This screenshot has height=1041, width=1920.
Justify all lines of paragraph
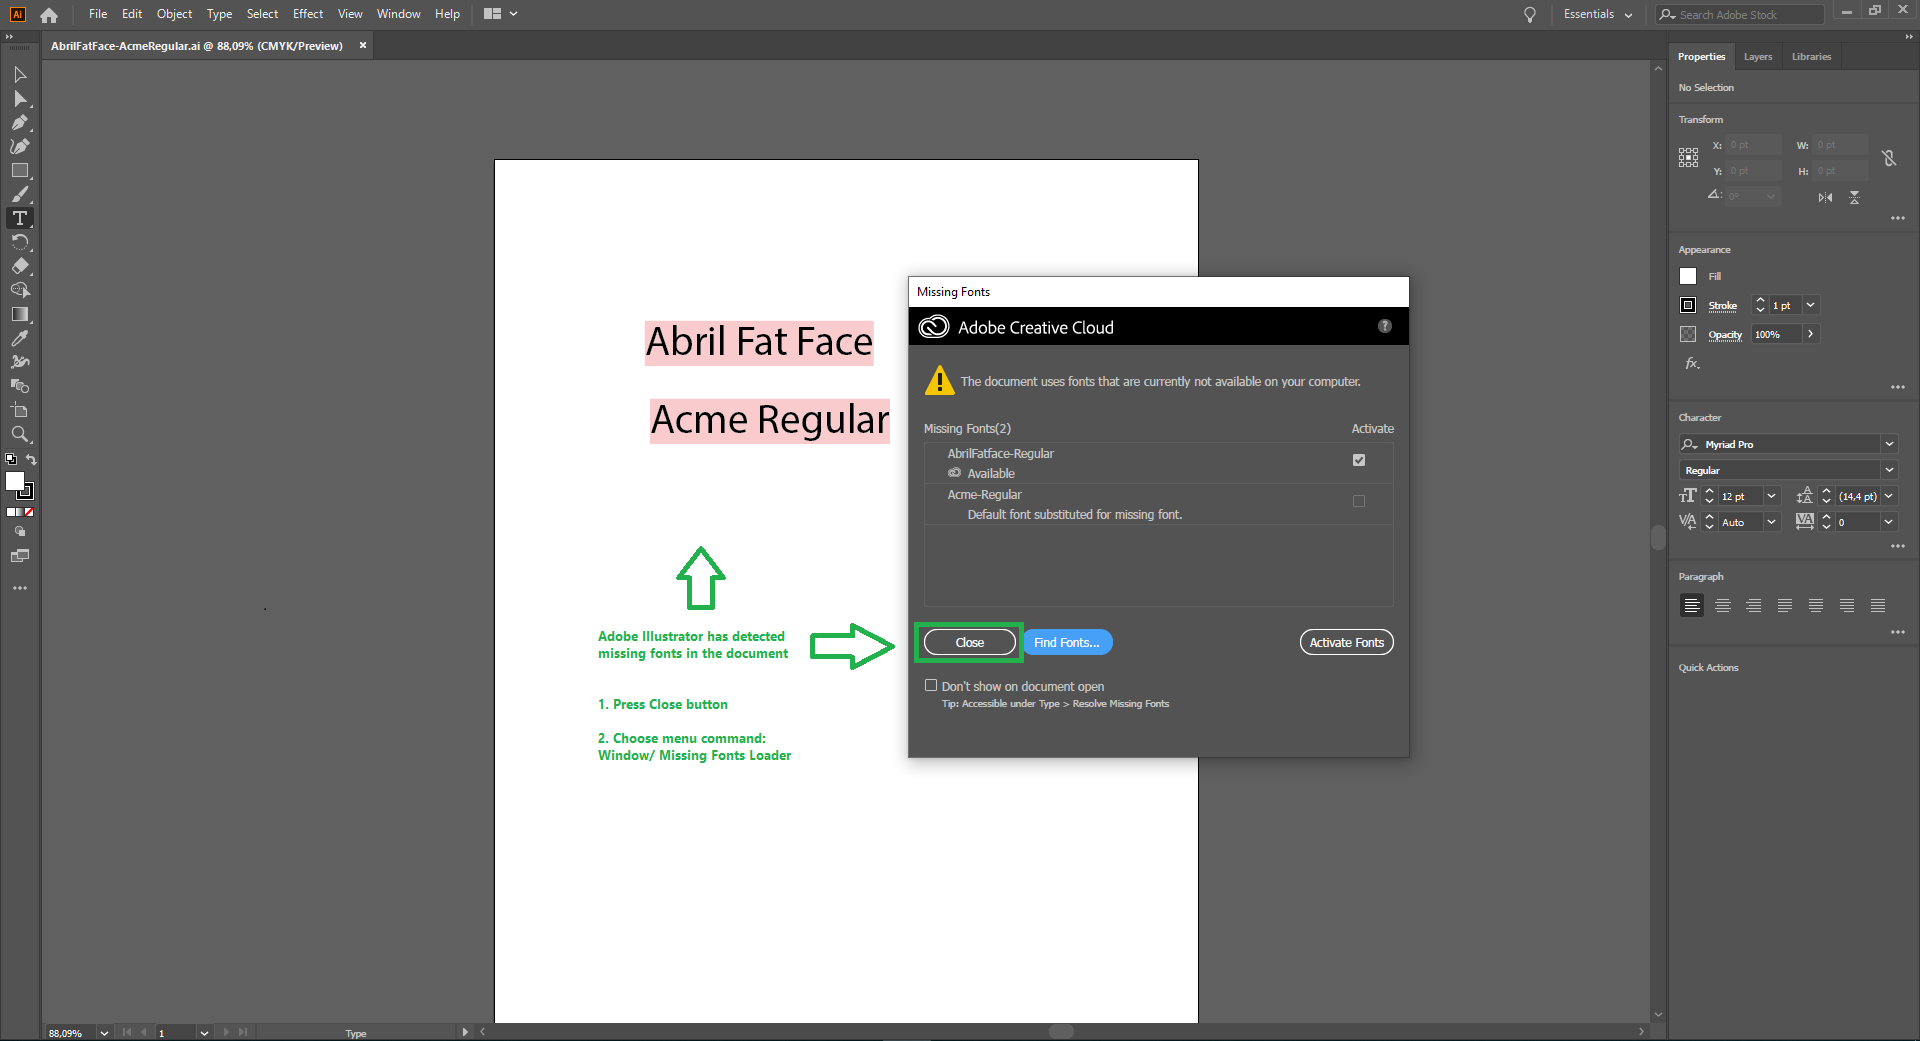[x=1878, y=605]
